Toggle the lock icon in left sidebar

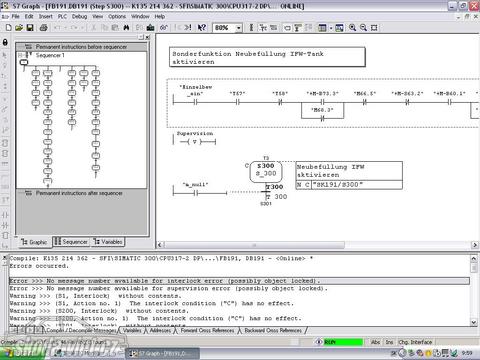(5, 42)
